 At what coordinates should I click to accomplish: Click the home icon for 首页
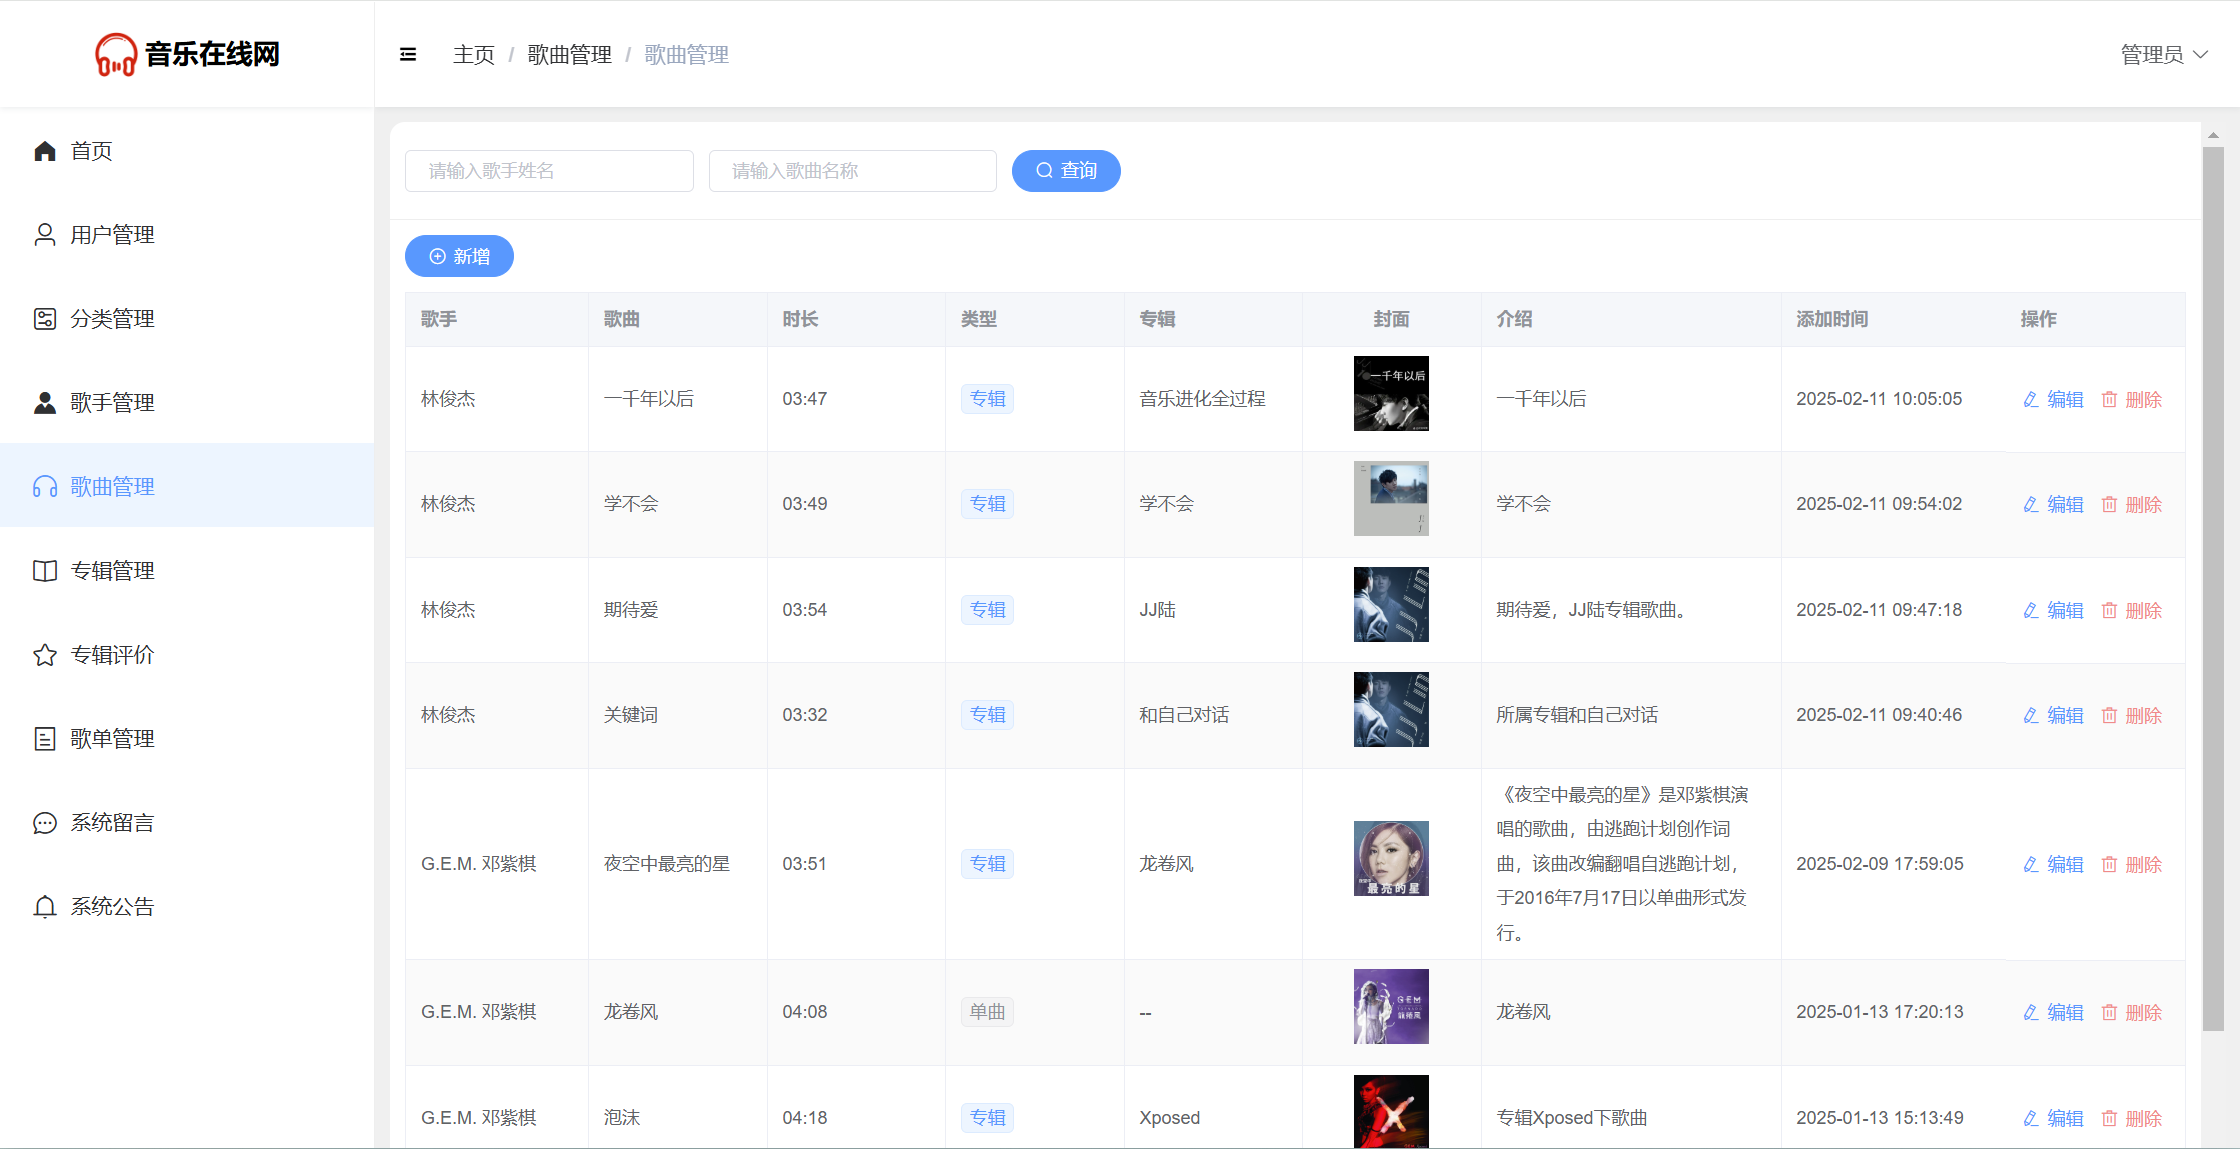point(45,151)
